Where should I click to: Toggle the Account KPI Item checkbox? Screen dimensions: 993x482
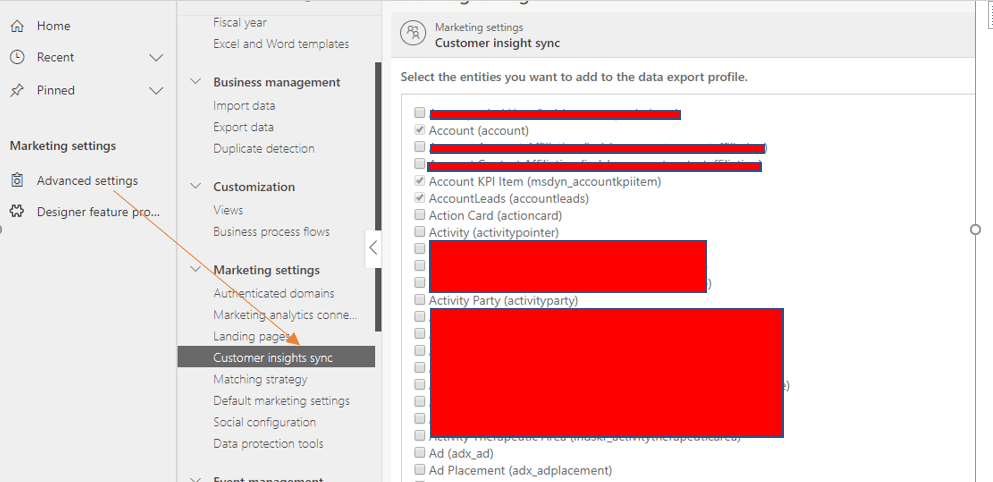click(x=420, y=182)
